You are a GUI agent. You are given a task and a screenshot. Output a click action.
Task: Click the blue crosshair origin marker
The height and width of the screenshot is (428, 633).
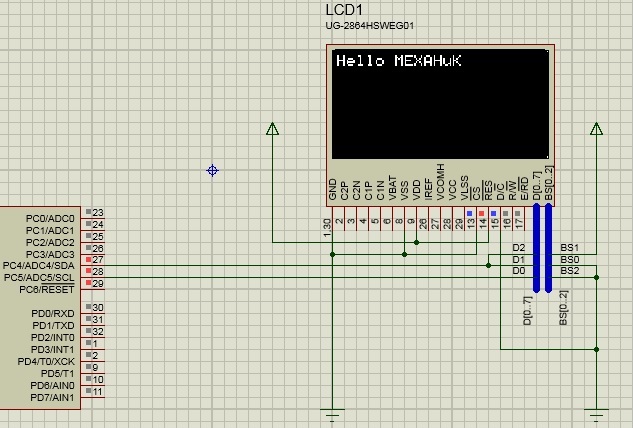[212, 171]
